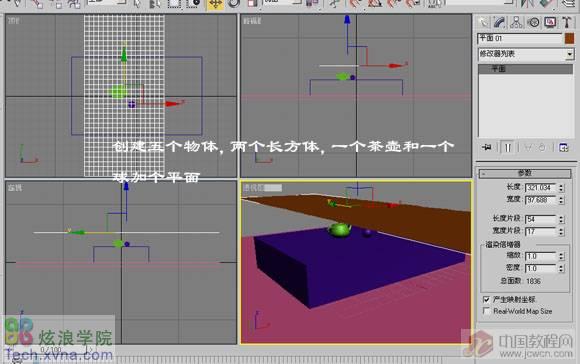Adjust the 密度 spinner arrows

(x=562, y=268)
